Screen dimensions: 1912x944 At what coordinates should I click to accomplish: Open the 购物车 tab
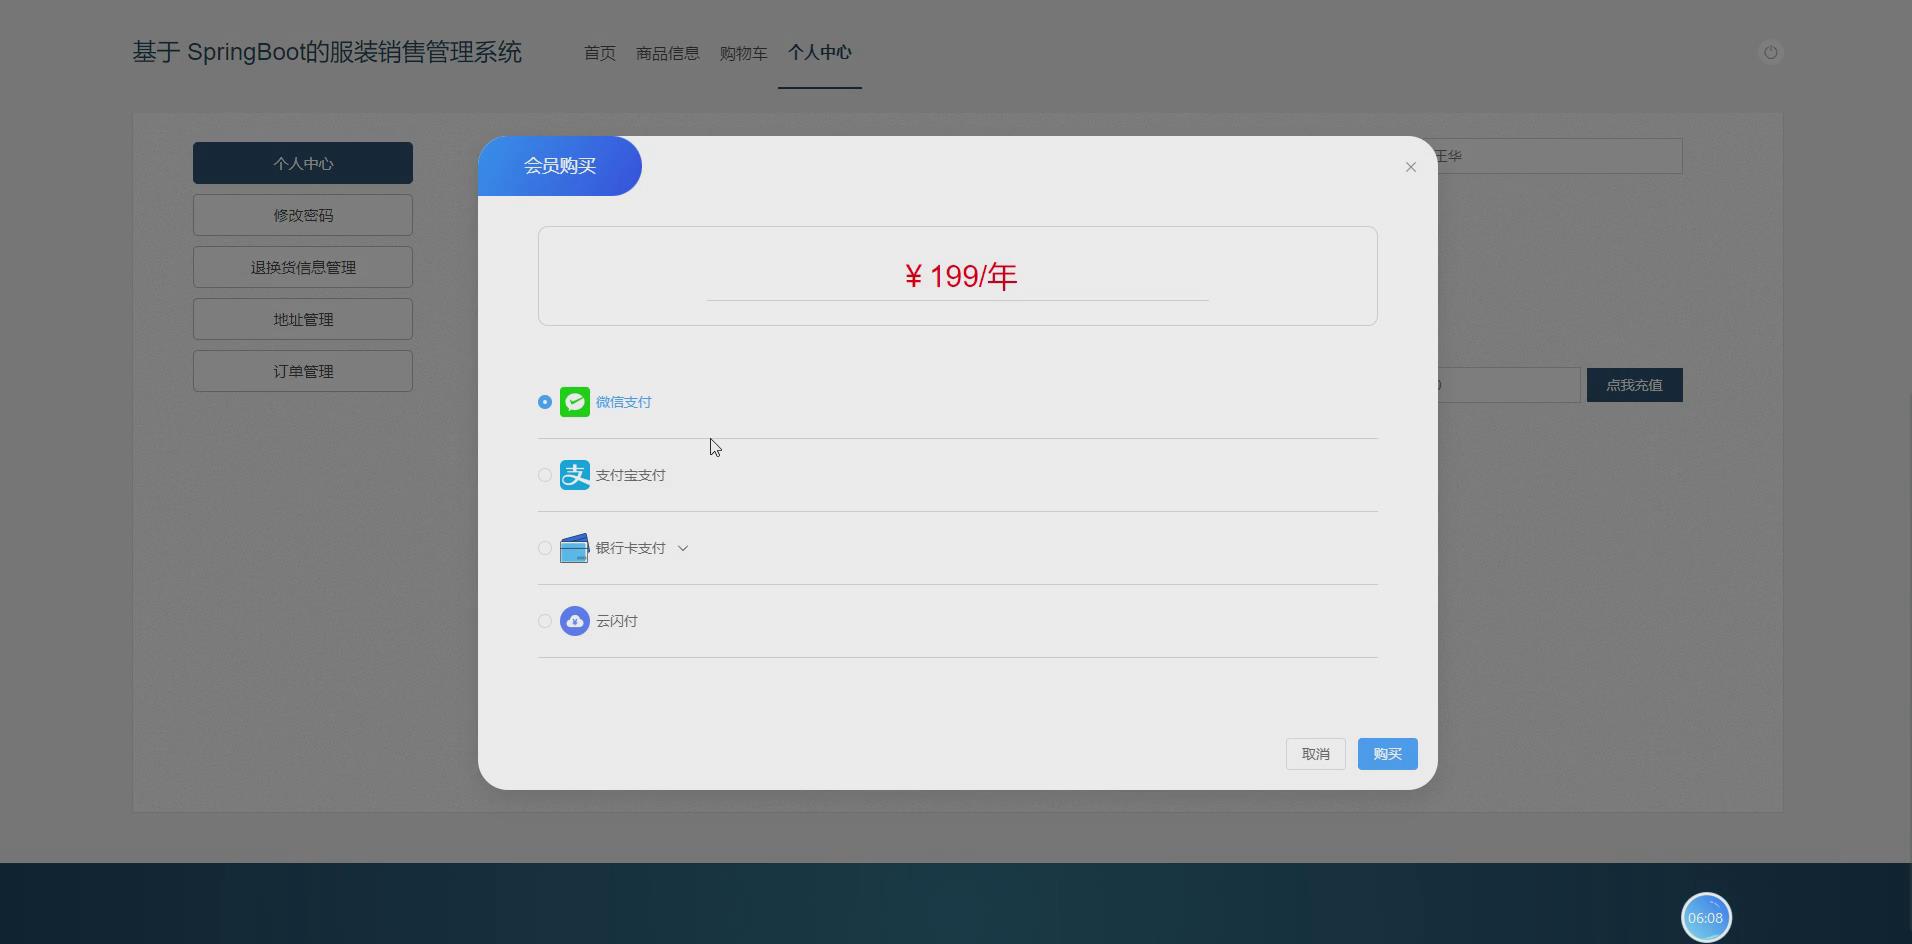pyautogui.click(x=741, y=53)
